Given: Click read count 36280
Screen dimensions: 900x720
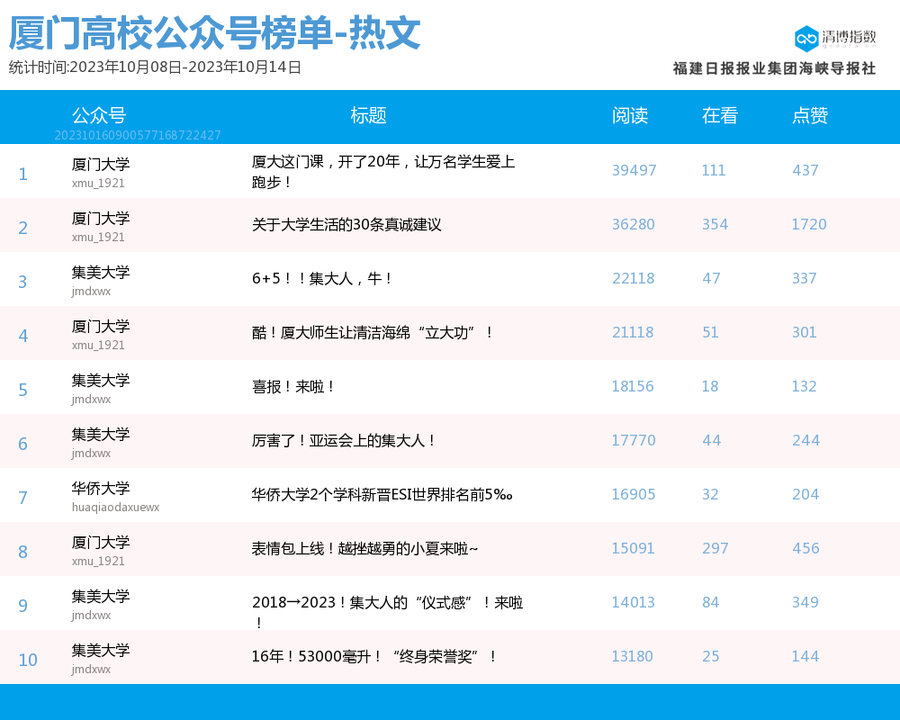Looking at the screenshot, I should pyautogui.click(x=633, y=224).
